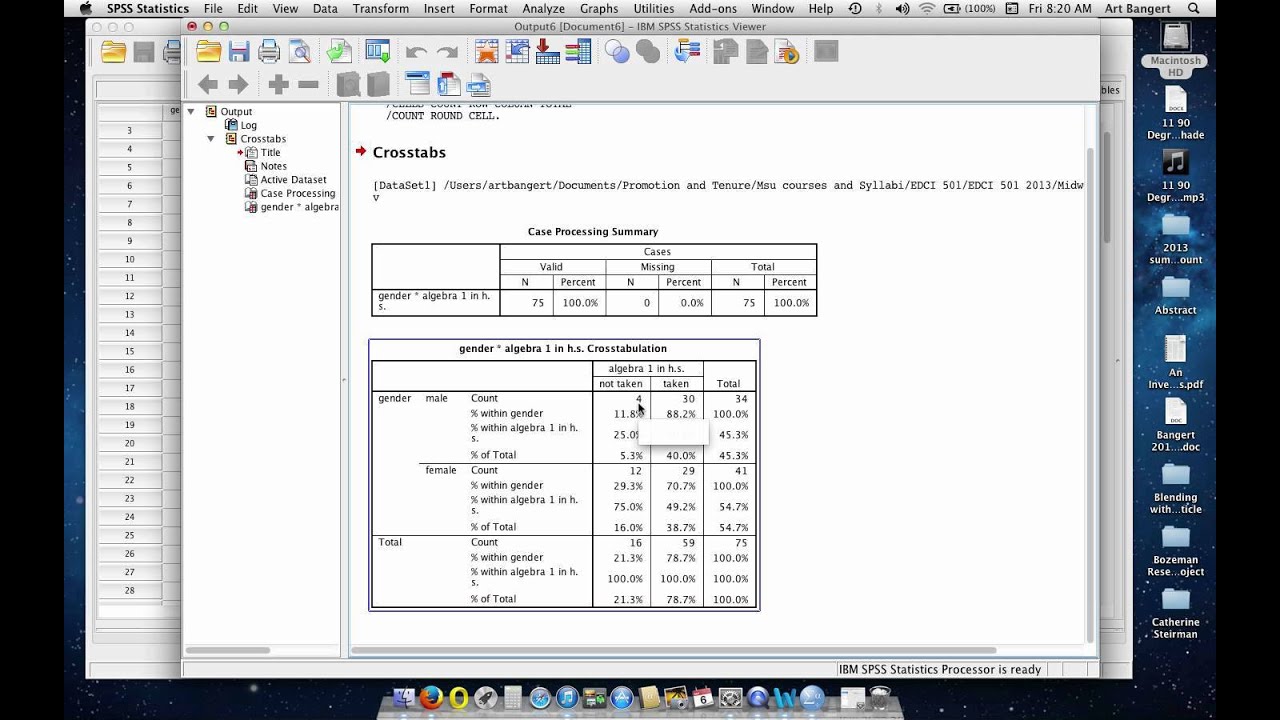Click the Expand plus outline icon
Viewport: 1280px width, 720px height.
point(278,85)
